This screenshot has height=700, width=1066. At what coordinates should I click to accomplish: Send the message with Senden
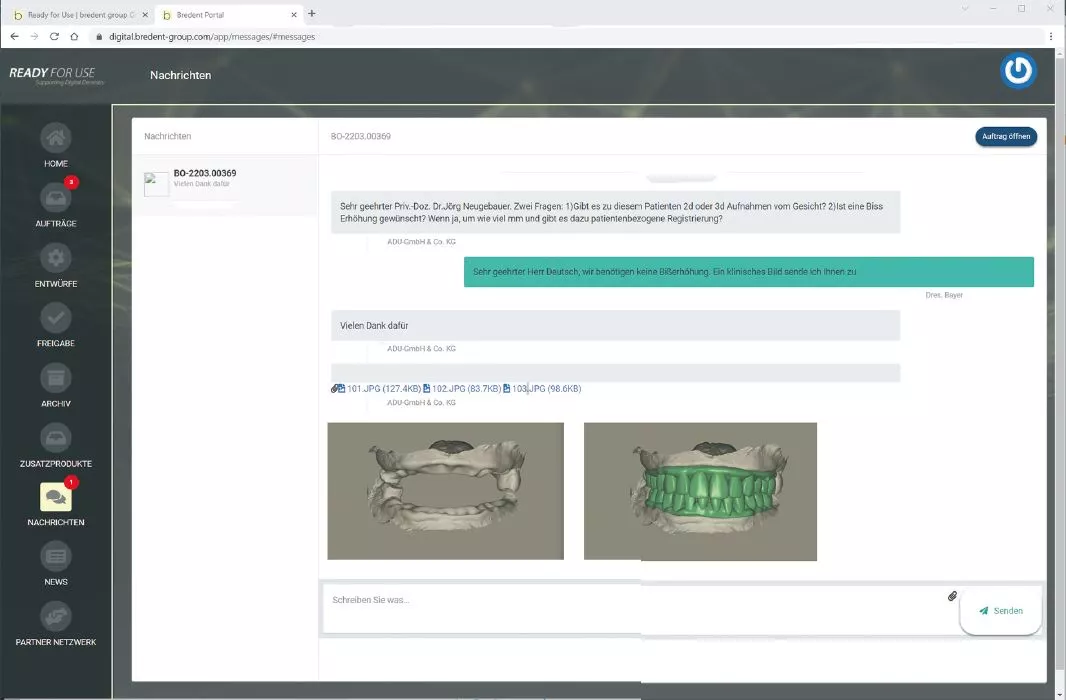(x=1001, y=610)
